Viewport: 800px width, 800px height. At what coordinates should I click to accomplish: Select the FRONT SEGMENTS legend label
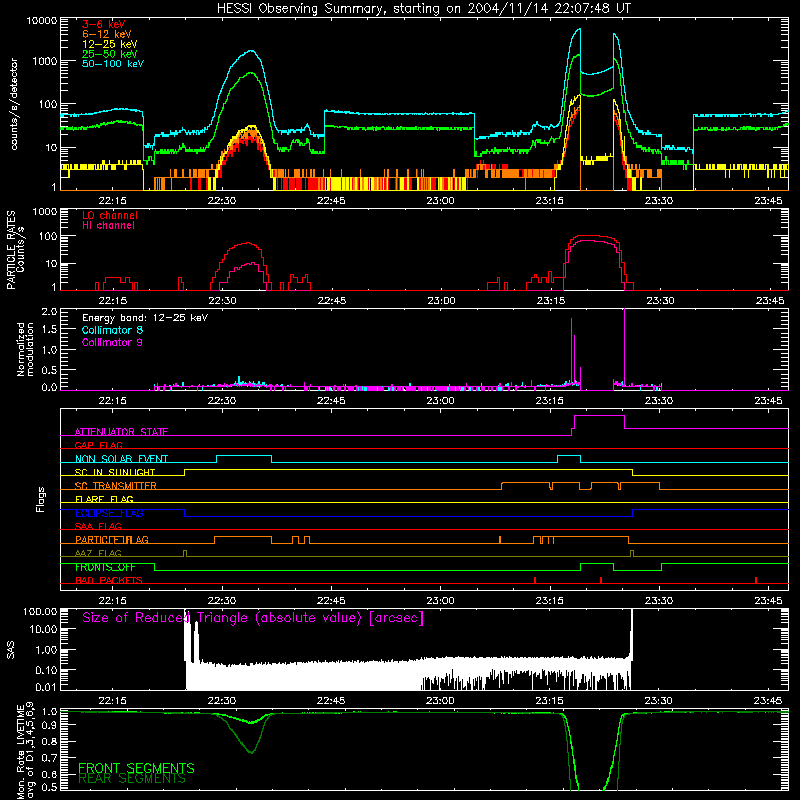tap(136, 768)
